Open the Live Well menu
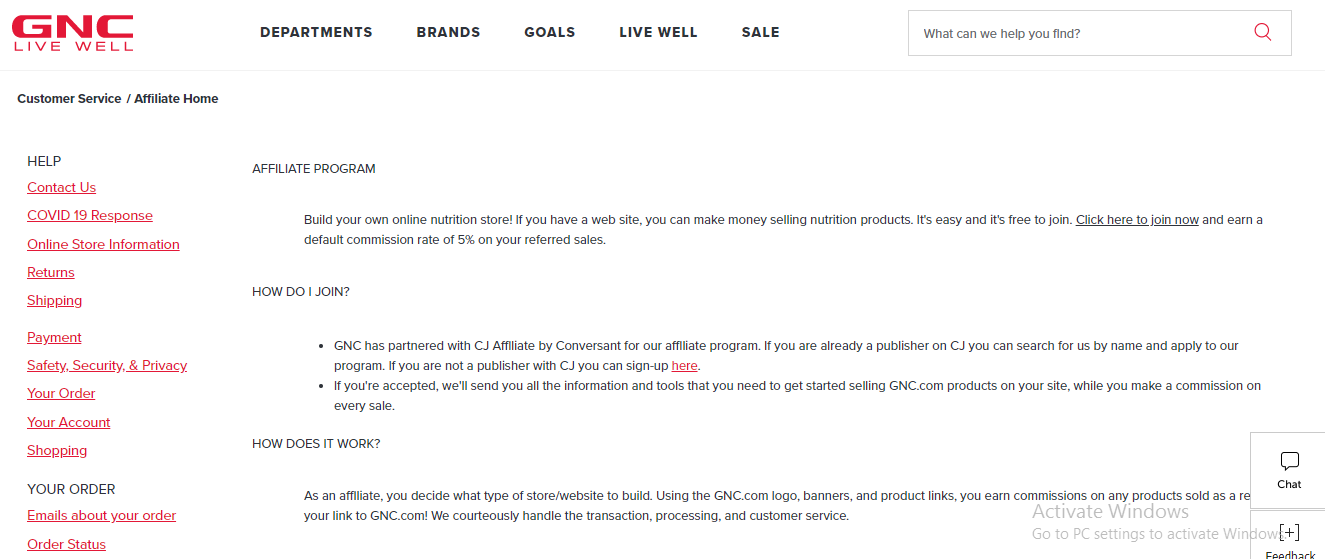Screen dimensions: 1325x559 coord(658,33)
